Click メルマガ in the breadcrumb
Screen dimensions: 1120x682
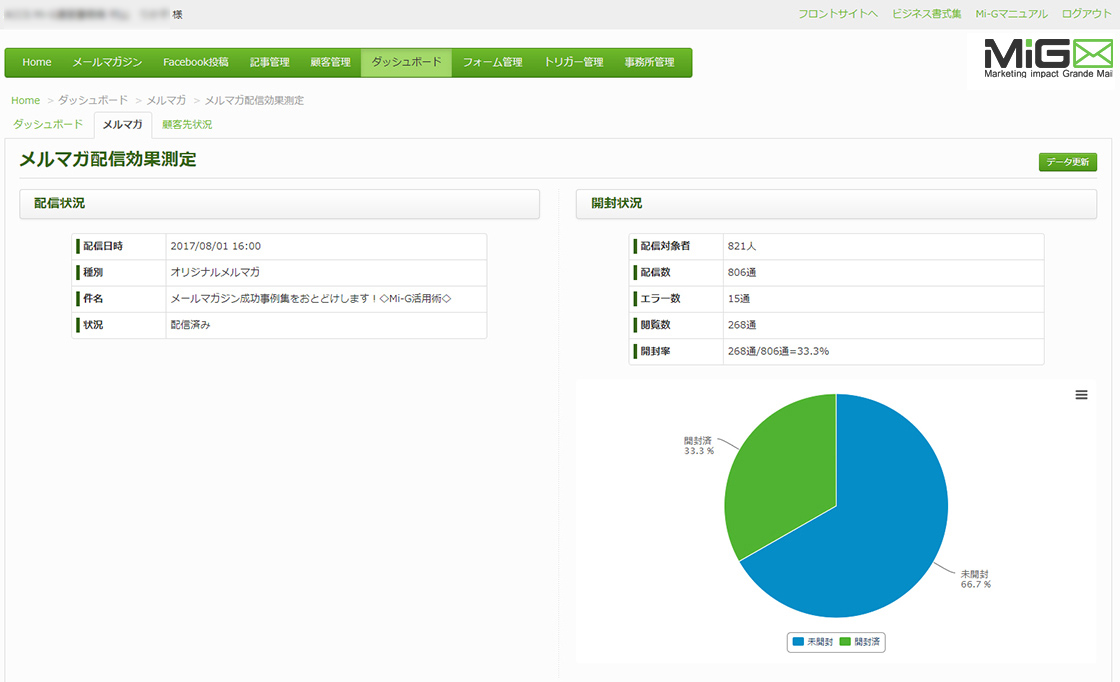tap(166, 101)
